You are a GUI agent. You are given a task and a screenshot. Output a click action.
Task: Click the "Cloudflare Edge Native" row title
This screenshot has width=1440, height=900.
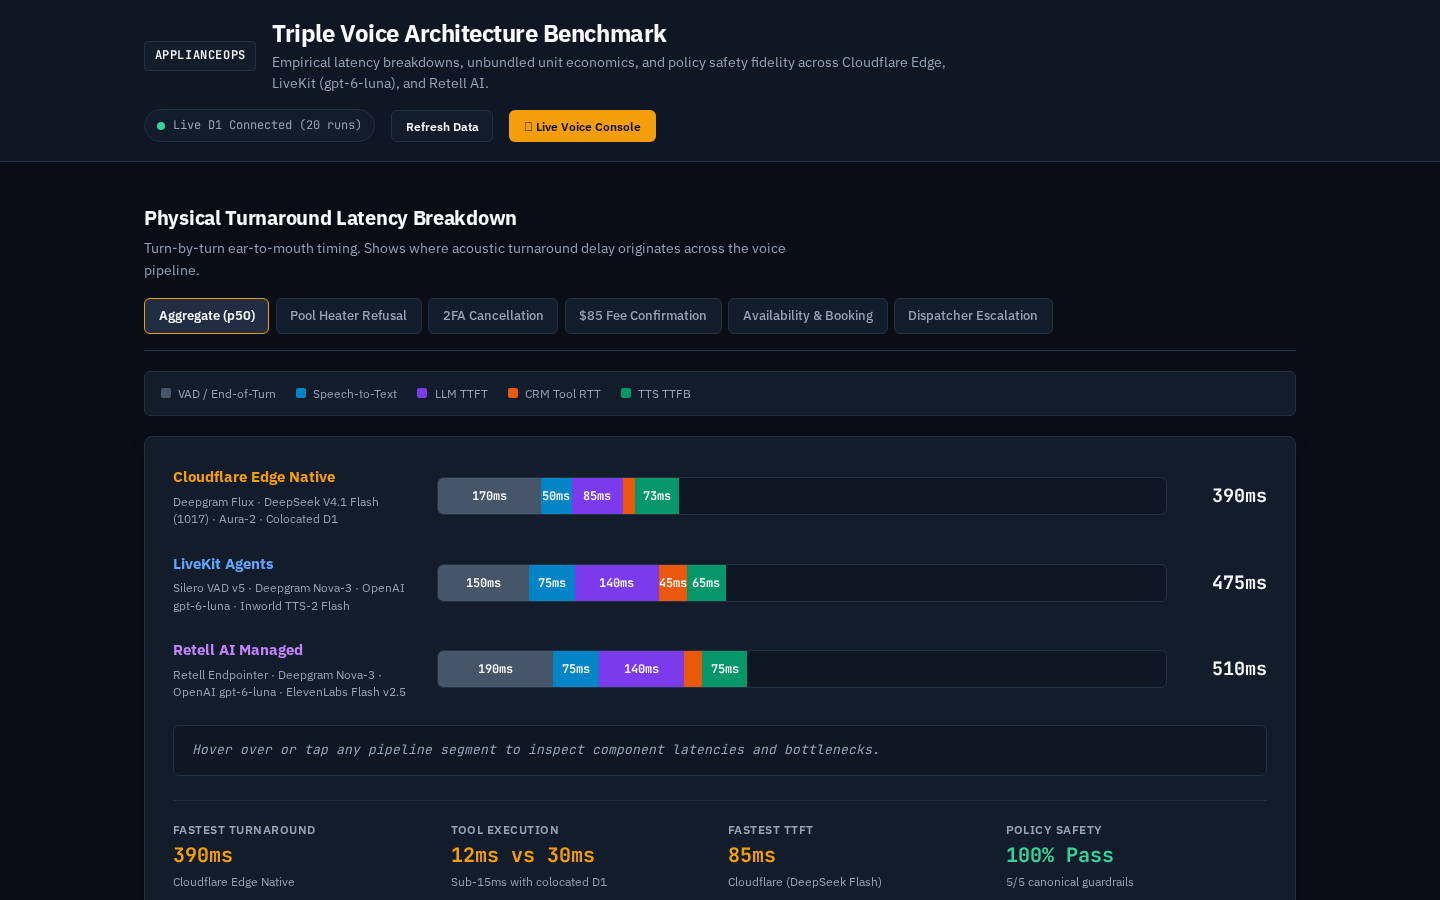(x=254, y=477)
